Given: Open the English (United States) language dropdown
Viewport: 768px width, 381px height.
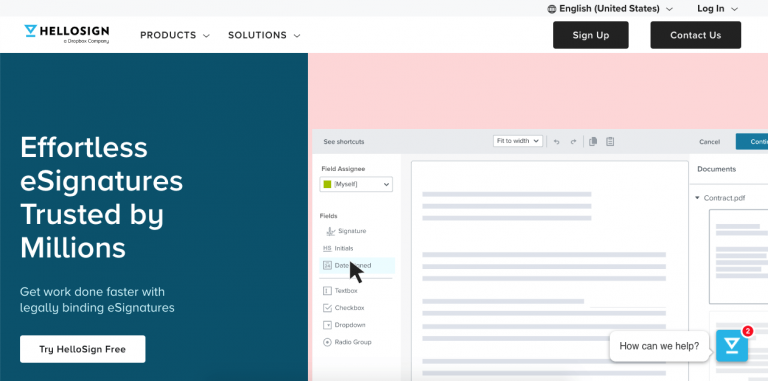Looking at the screenshot, I should [610, 9].
